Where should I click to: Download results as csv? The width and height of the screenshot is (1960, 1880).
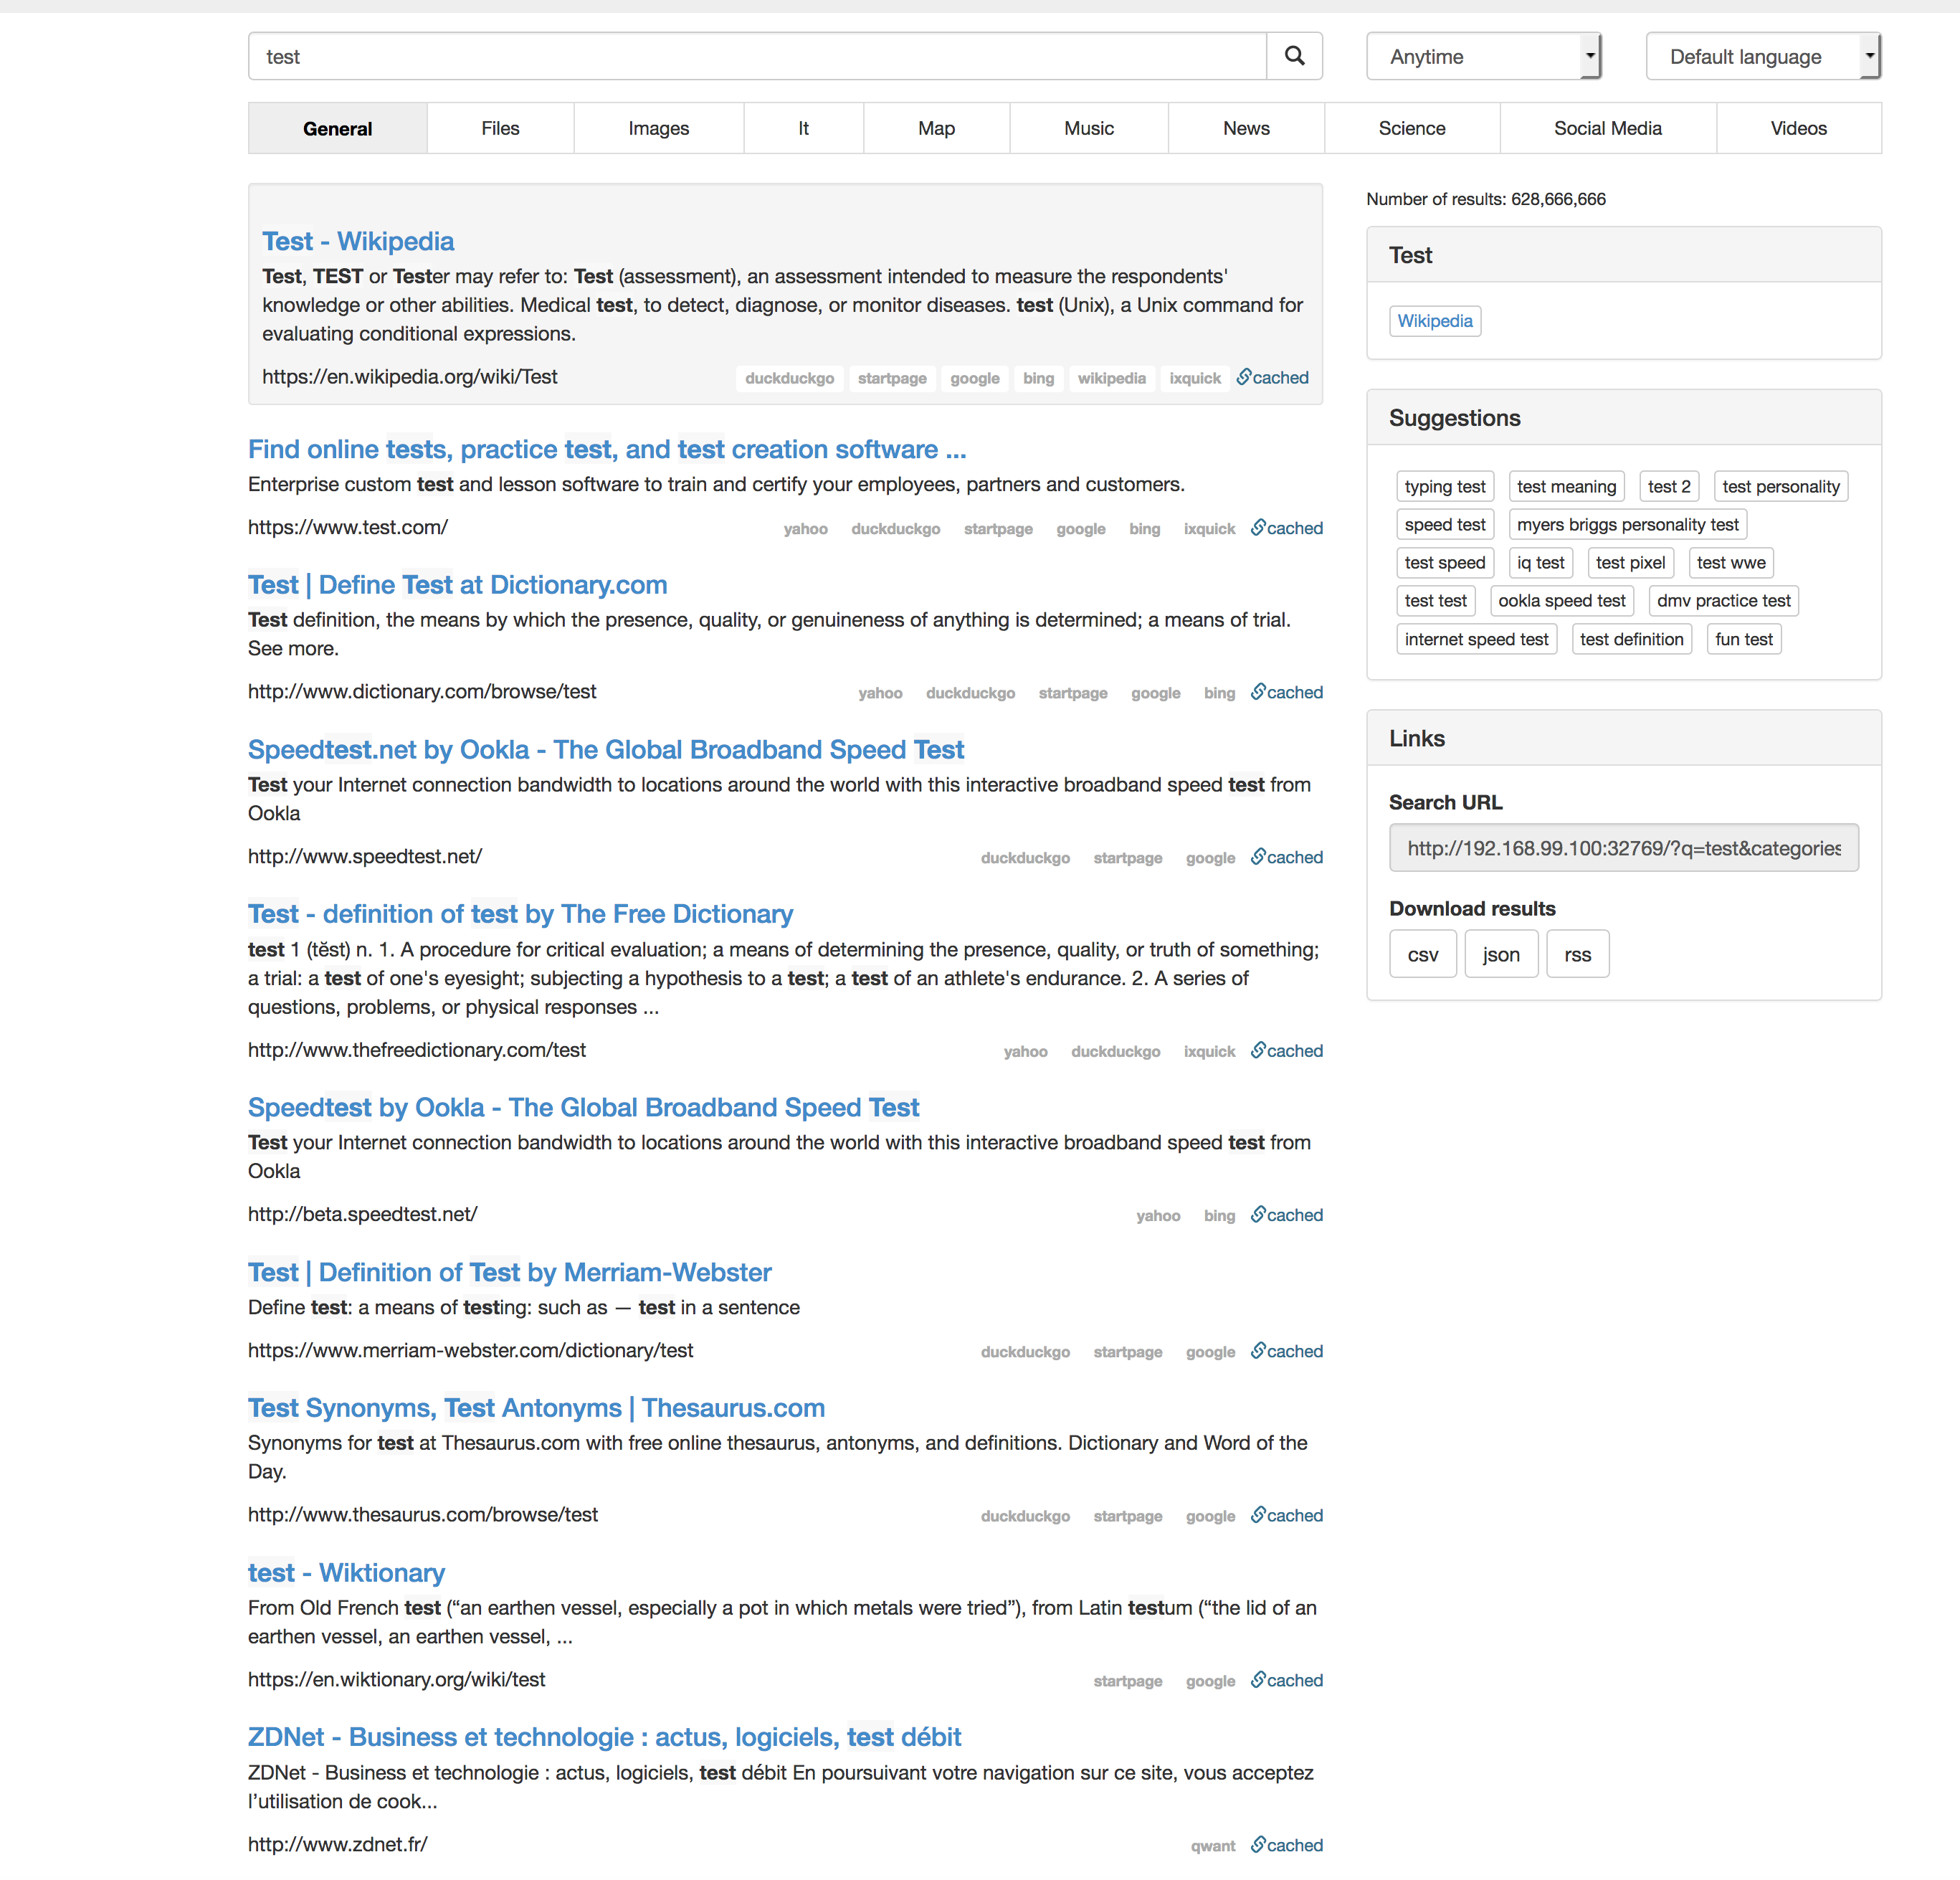1422,953
